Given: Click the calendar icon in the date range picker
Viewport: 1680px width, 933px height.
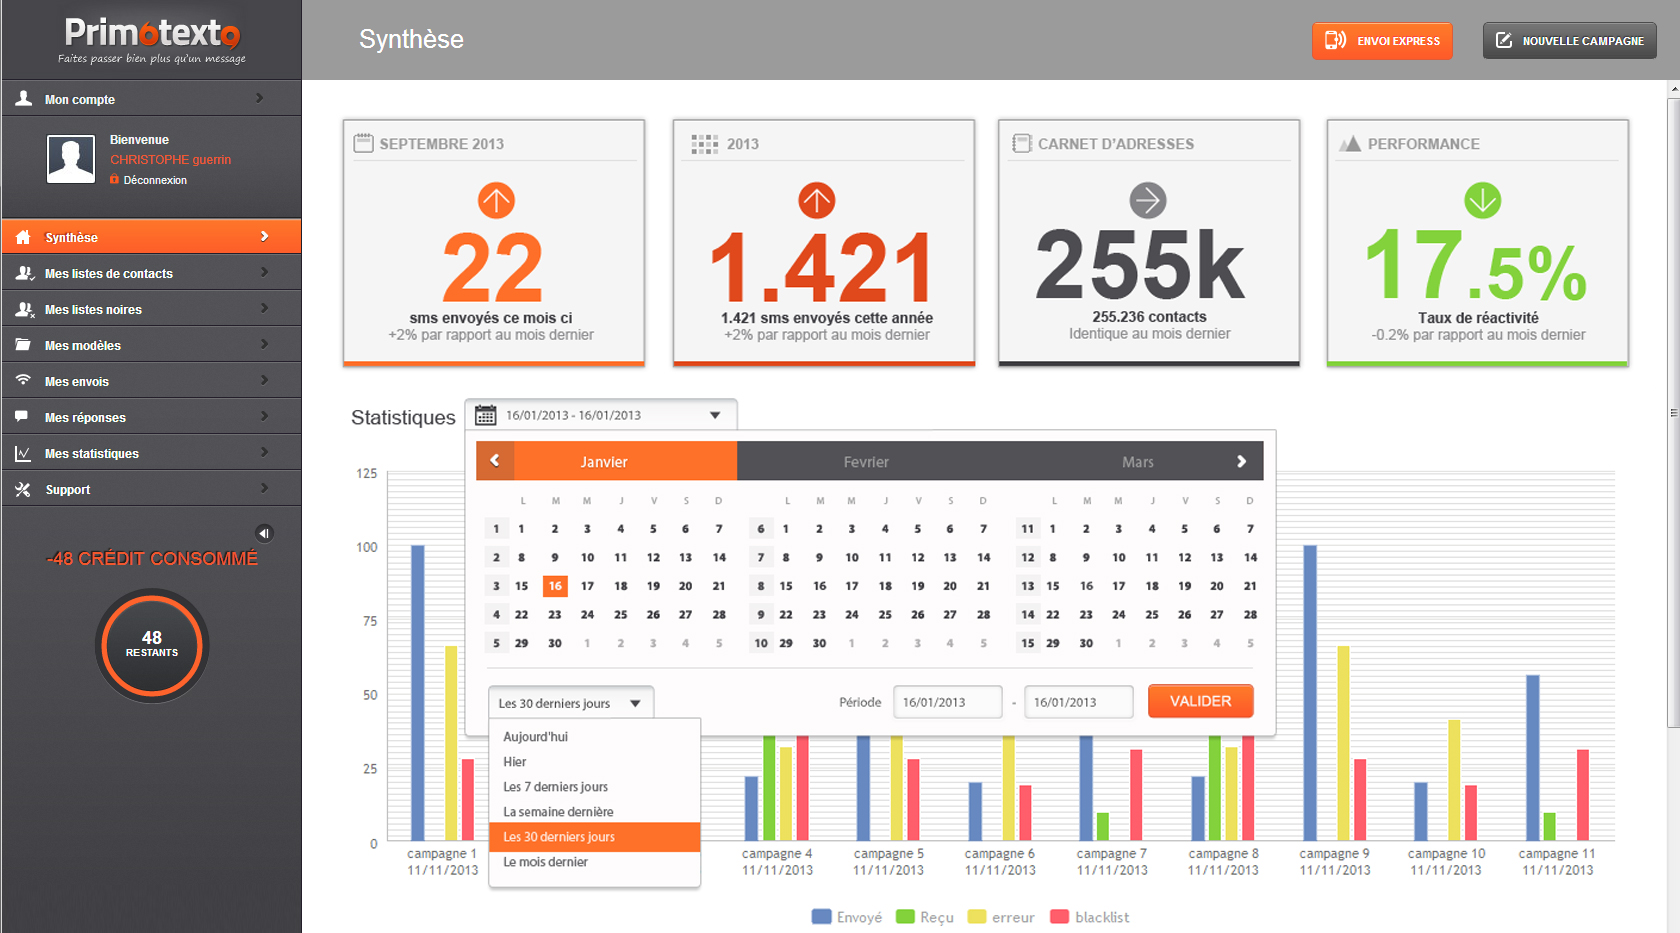Looking at the screenshot, I should 485,415.
